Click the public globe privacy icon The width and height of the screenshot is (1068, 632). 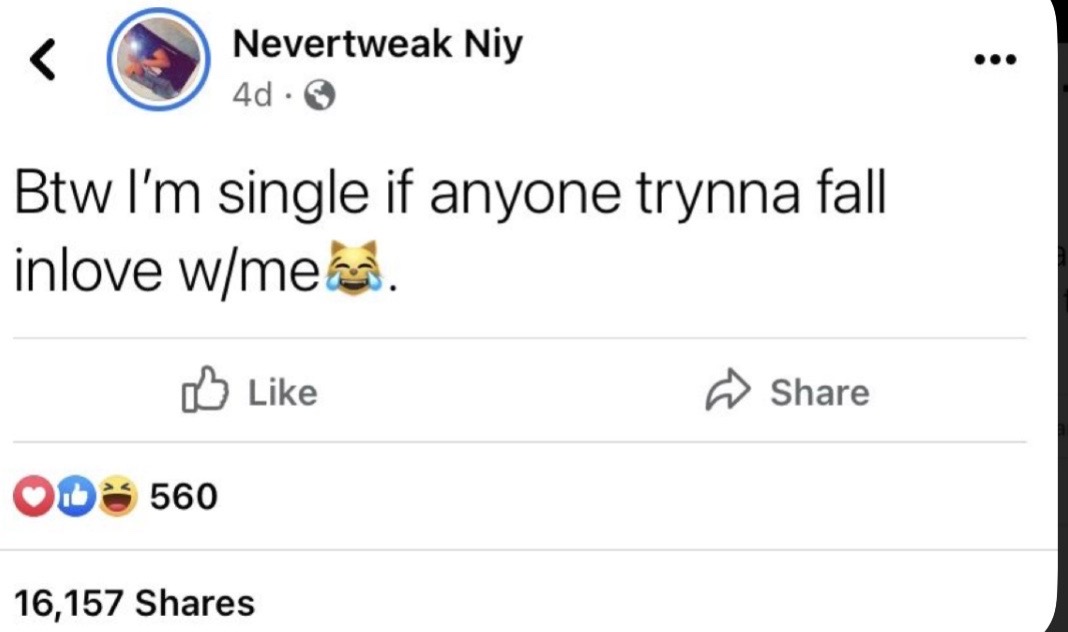point(319,95)
